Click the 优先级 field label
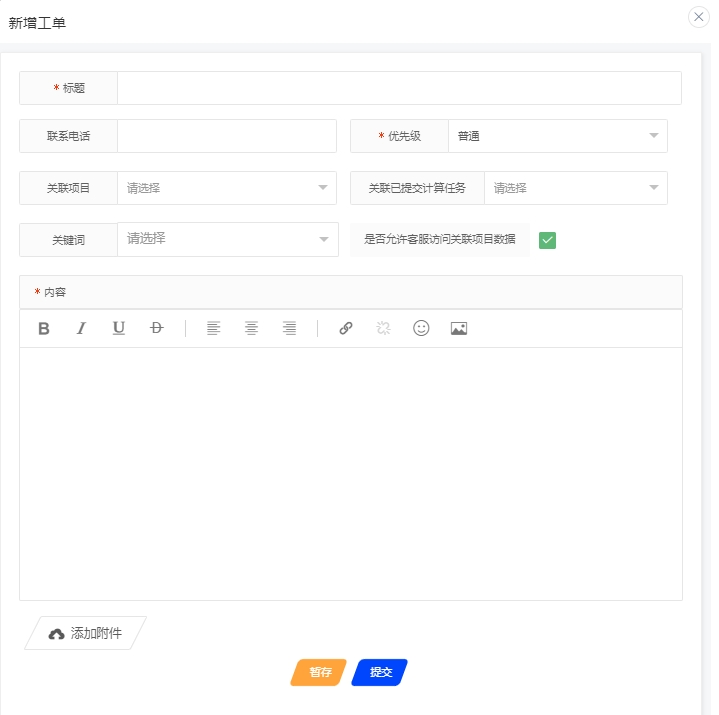Screen dimensions: 719x715 (x=404, y=136)
